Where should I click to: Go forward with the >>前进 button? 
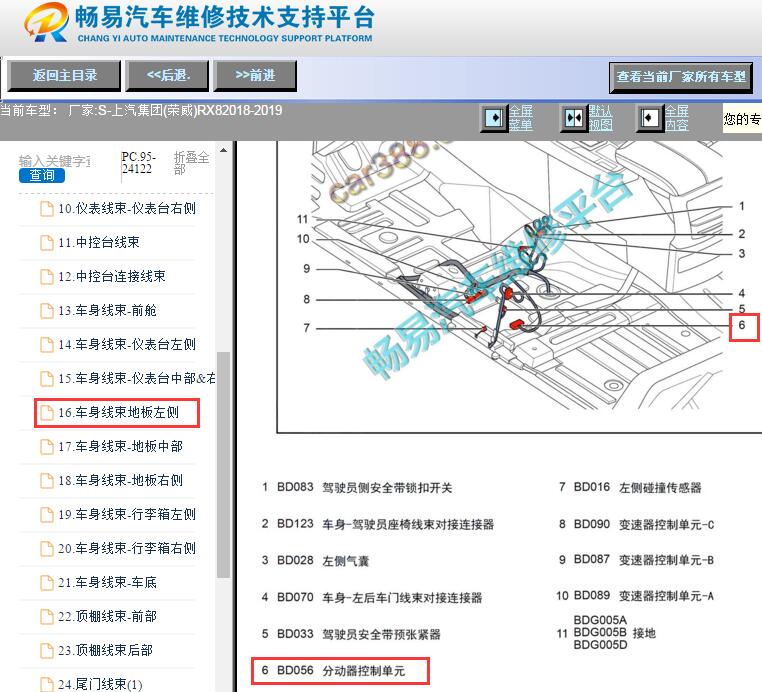[255, 75]
